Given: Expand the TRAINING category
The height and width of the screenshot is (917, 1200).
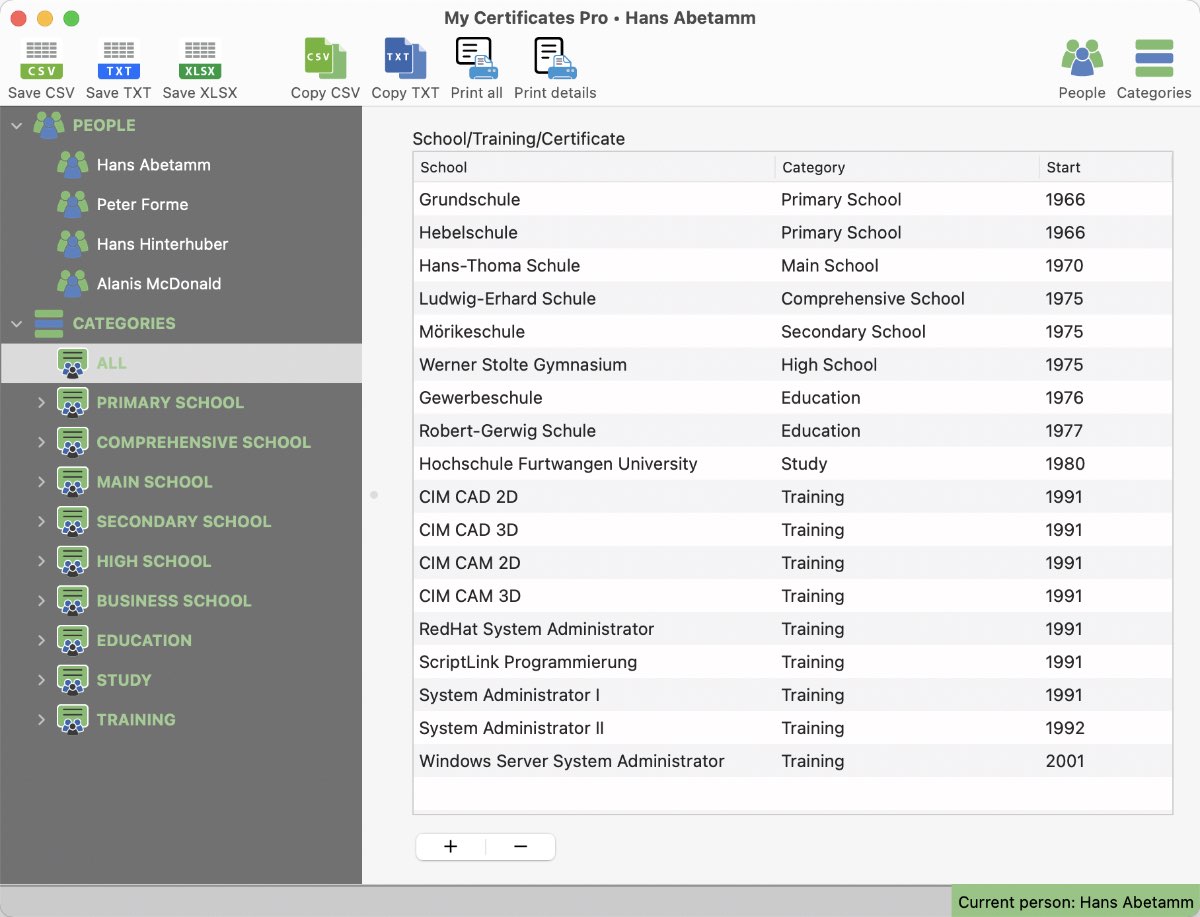Looking at the screenshot, I should [41, 719].
